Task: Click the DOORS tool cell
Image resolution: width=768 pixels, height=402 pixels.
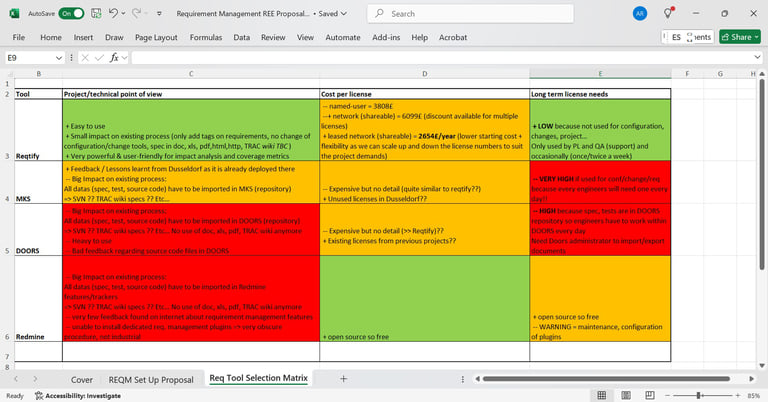Action: coord(38,230)
